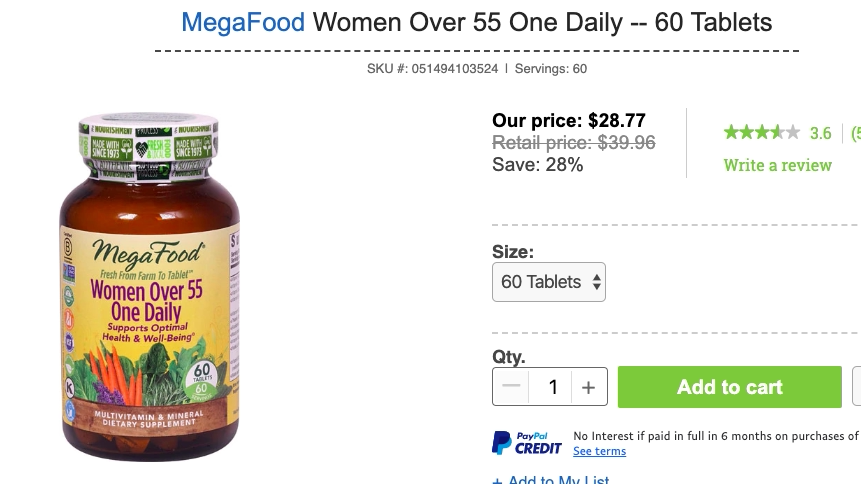Click the MegaFood bottle product image
Screen dimensions: 861x484
[x=150, y=289]
